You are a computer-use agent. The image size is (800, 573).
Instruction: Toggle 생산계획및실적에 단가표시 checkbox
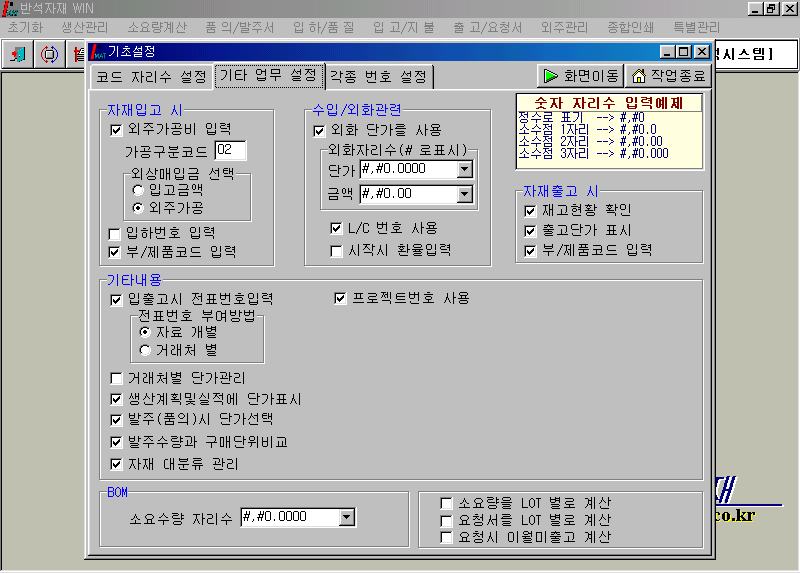[x=116, y=399]
